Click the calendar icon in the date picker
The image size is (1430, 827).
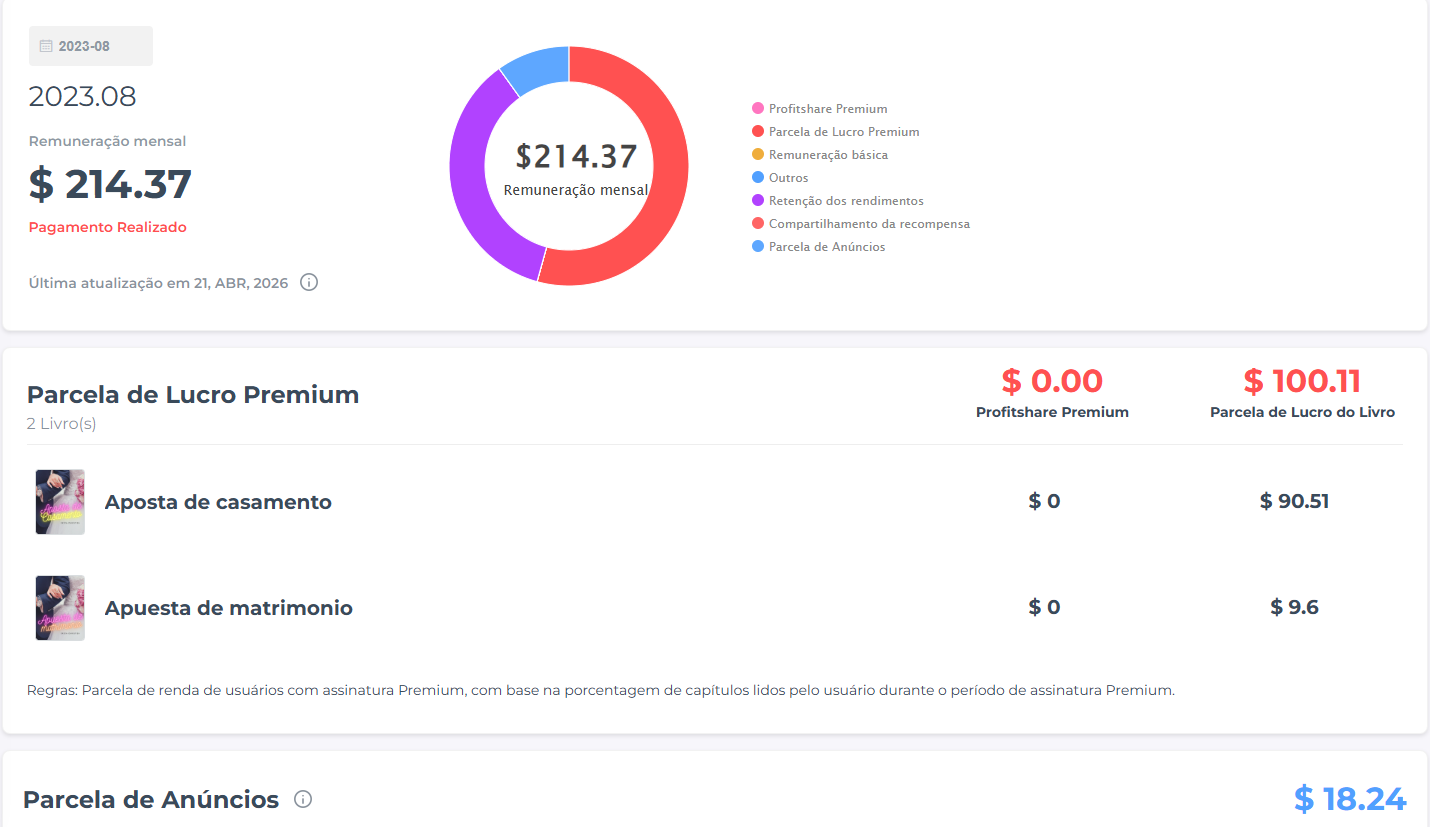(45, 46)
